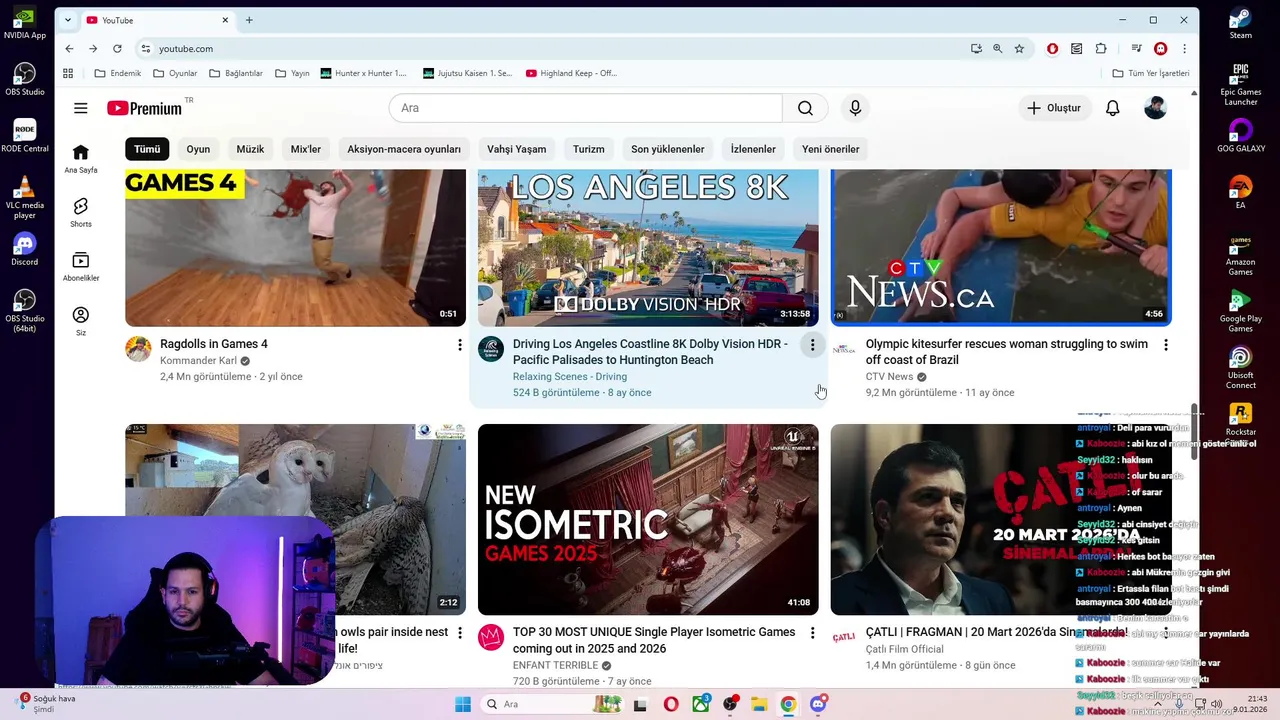Image resolution: width=1280 pixels, height=720 pixels.
Task: Play New Isometric Games 2025 thumbnail
Action: click(x=648, y=519)
